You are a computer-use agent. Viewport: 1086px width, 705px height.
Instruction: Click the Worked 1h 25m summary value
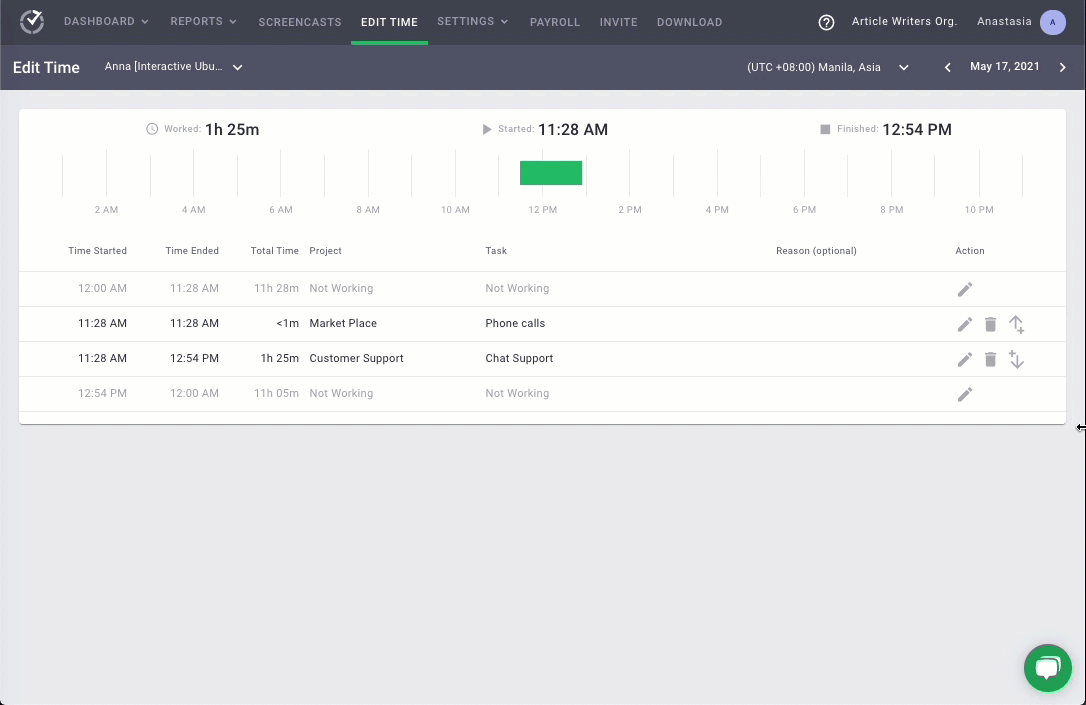(232, 130)
